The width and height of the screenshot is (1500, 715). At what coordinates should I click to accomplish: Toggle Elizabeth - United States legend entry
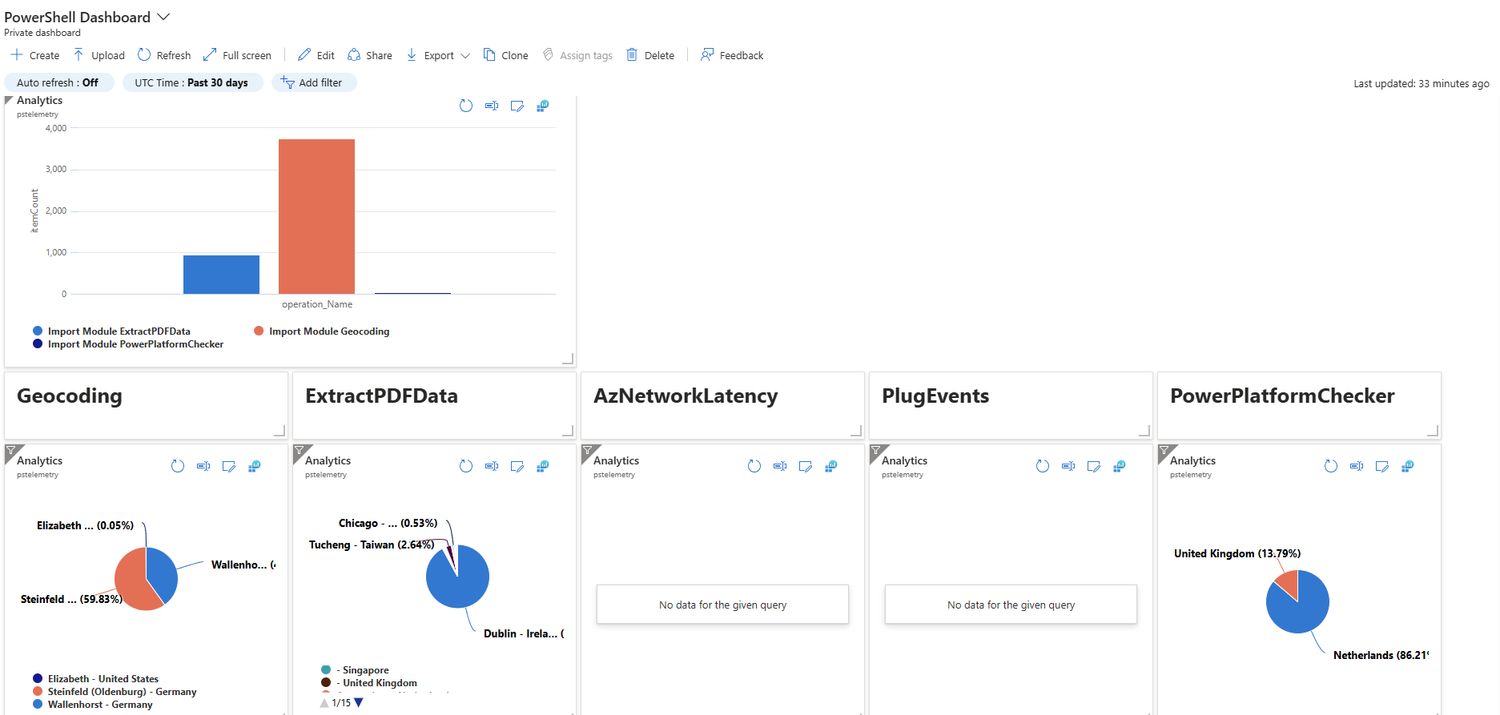pyautogui.click(x=96, y=679)
